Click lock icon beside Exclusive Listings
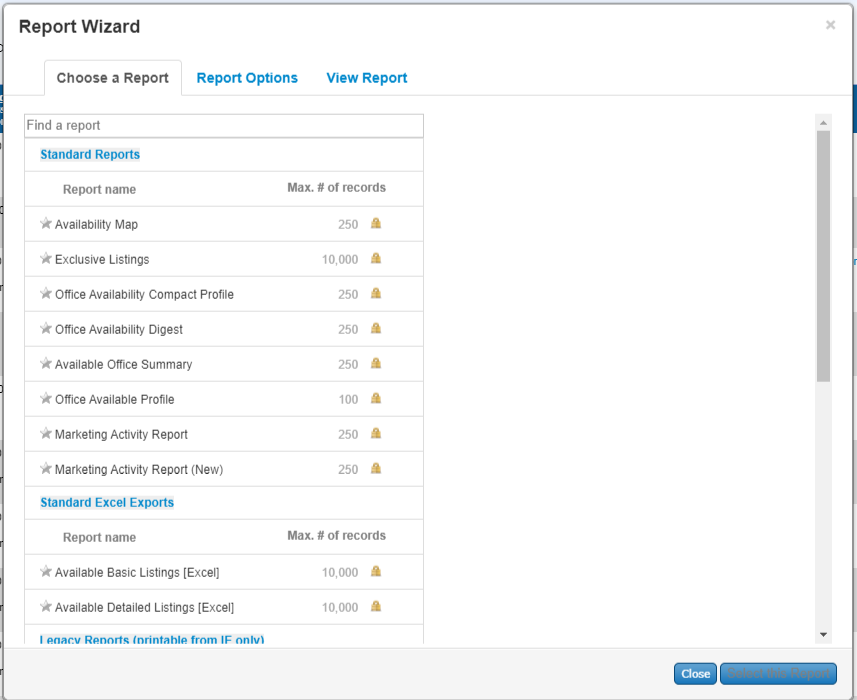Screen dimensions: 857x700 coord(376,258)
